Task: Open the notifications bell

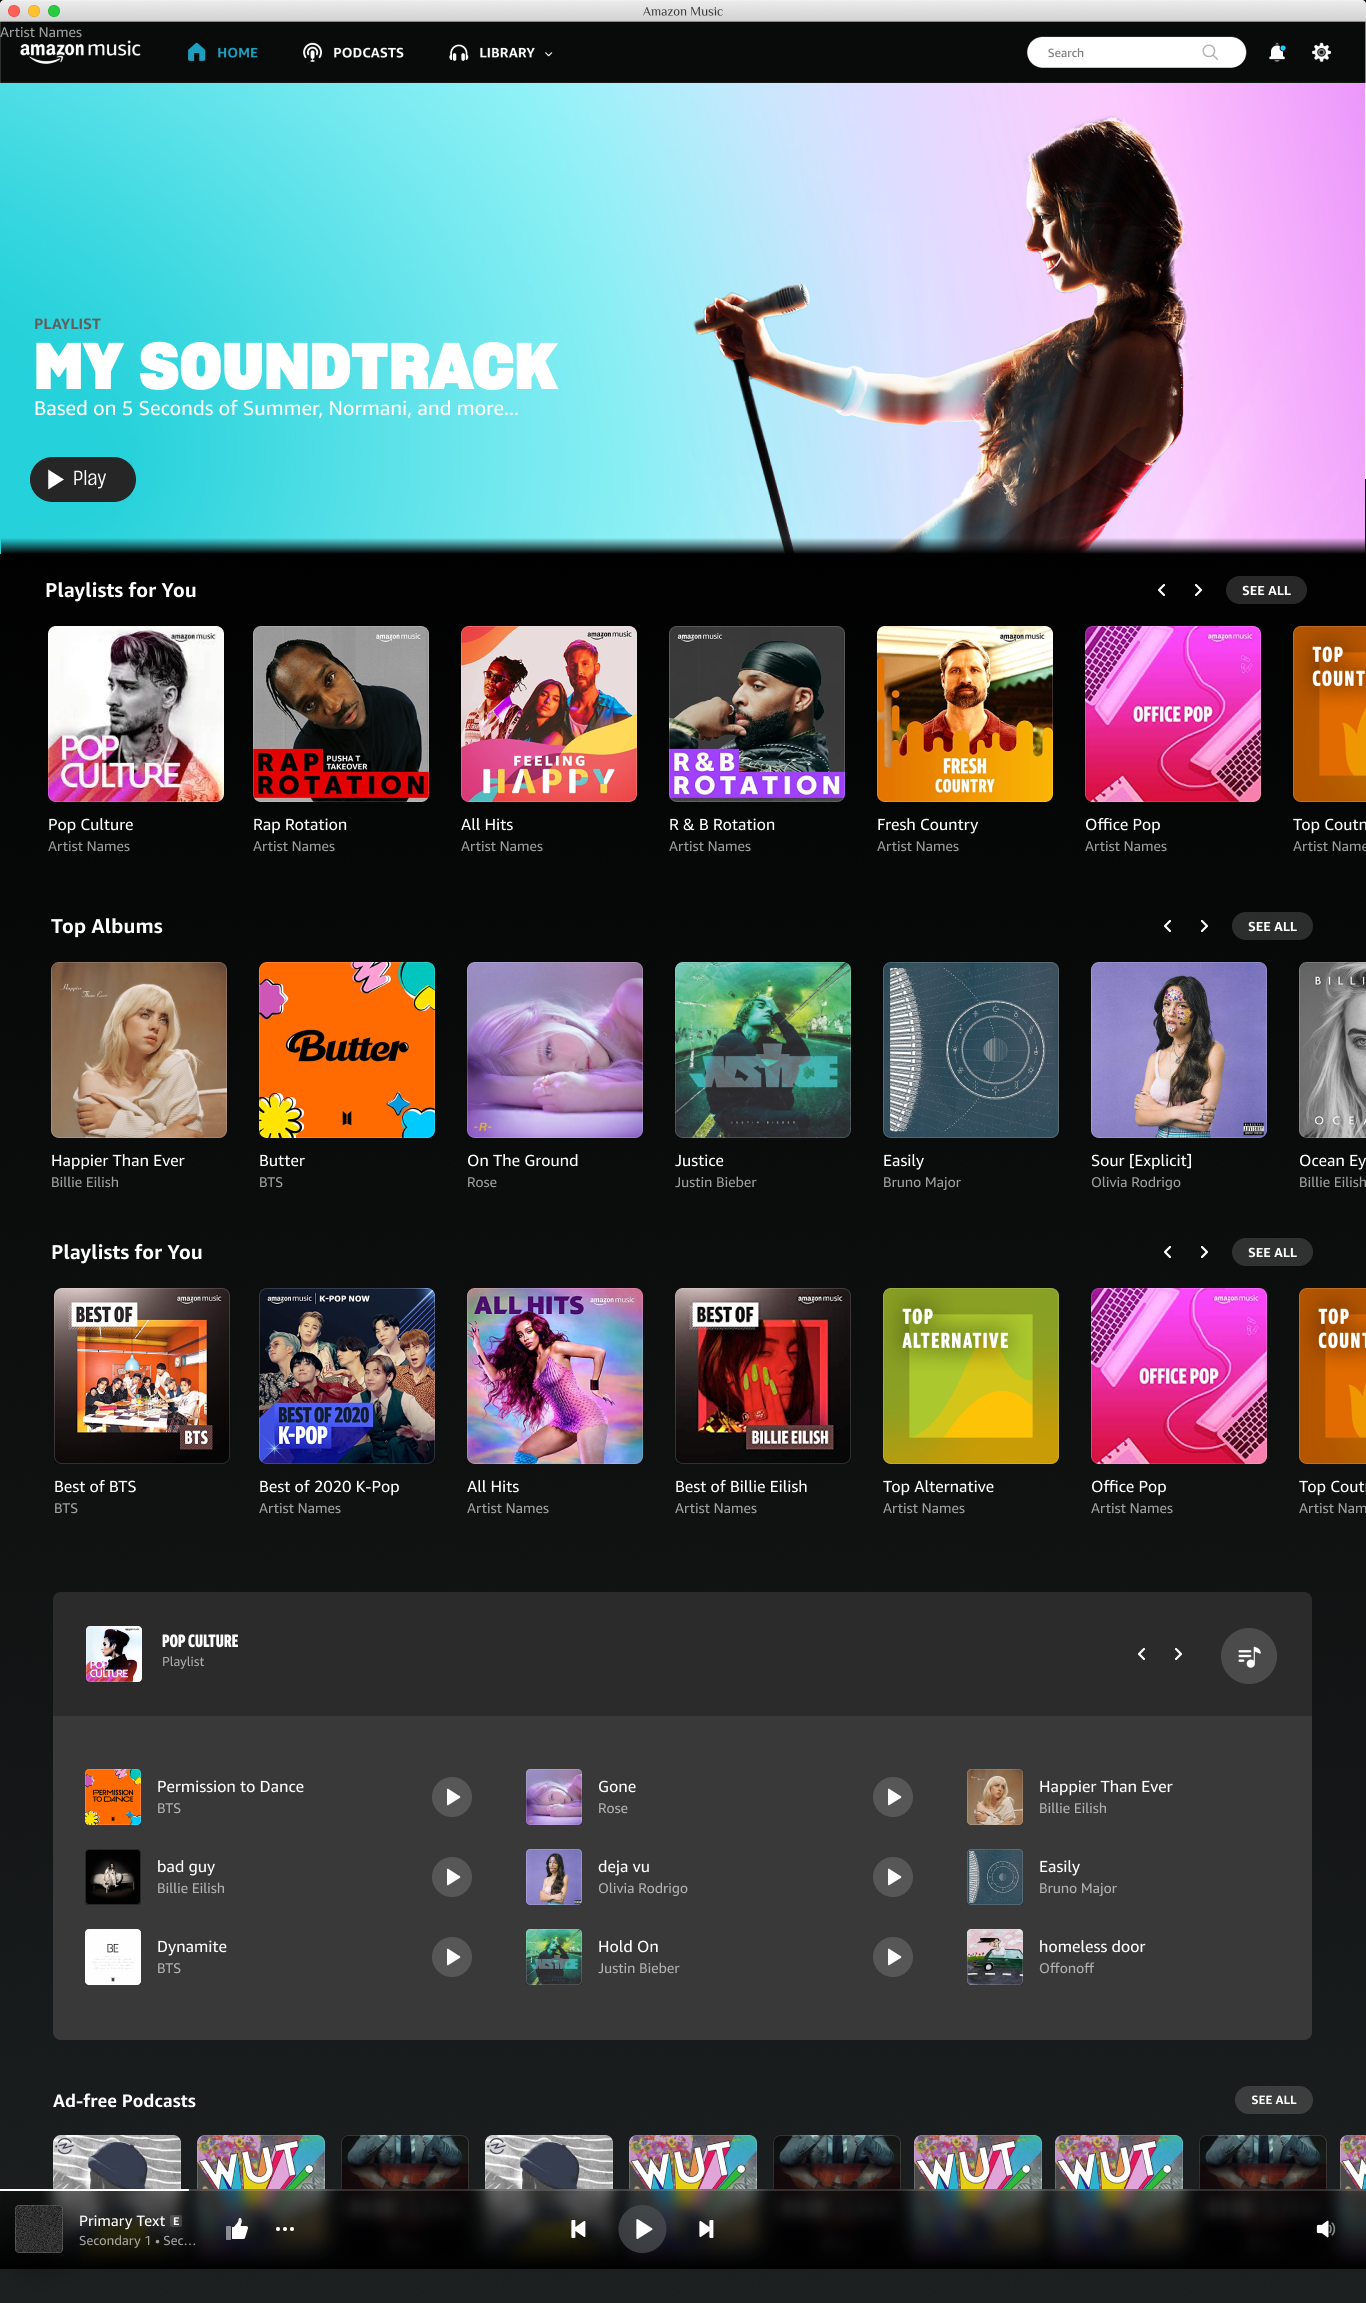Action: (x=1277, y=53)
